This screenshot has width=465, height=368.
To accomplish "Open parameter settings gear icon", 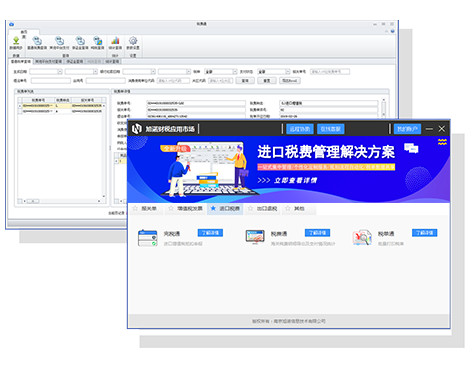I will [133, 41].
